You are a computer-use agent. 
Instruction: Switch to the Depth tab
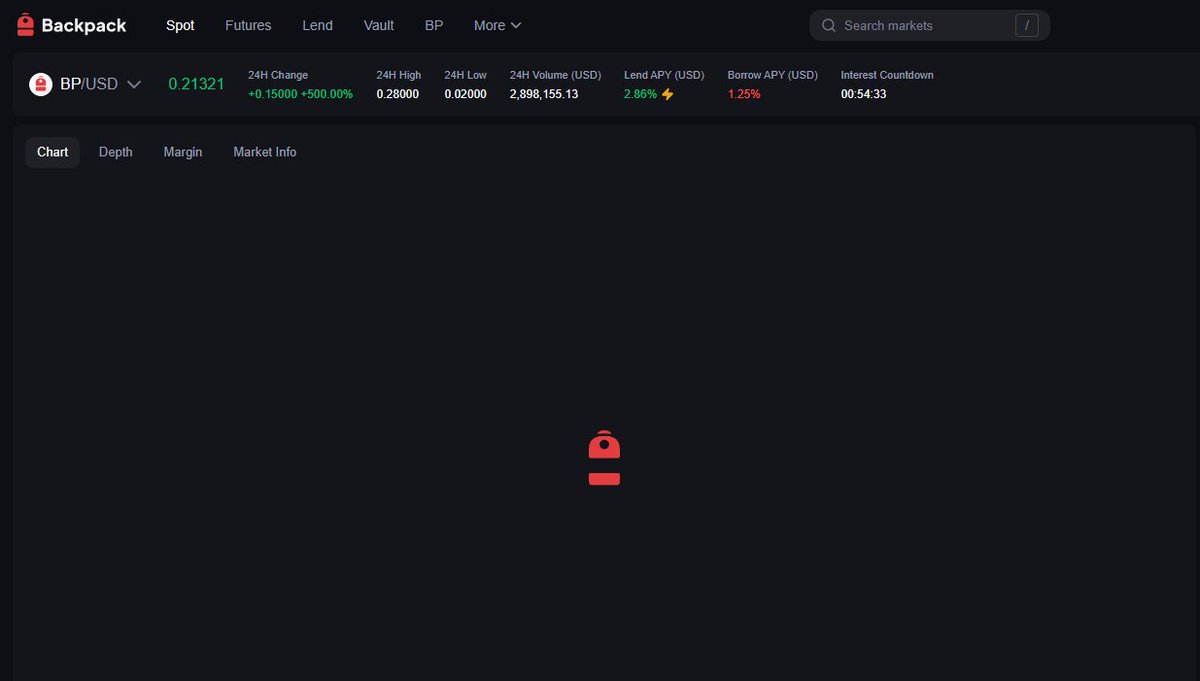click(x=116, y=152)
